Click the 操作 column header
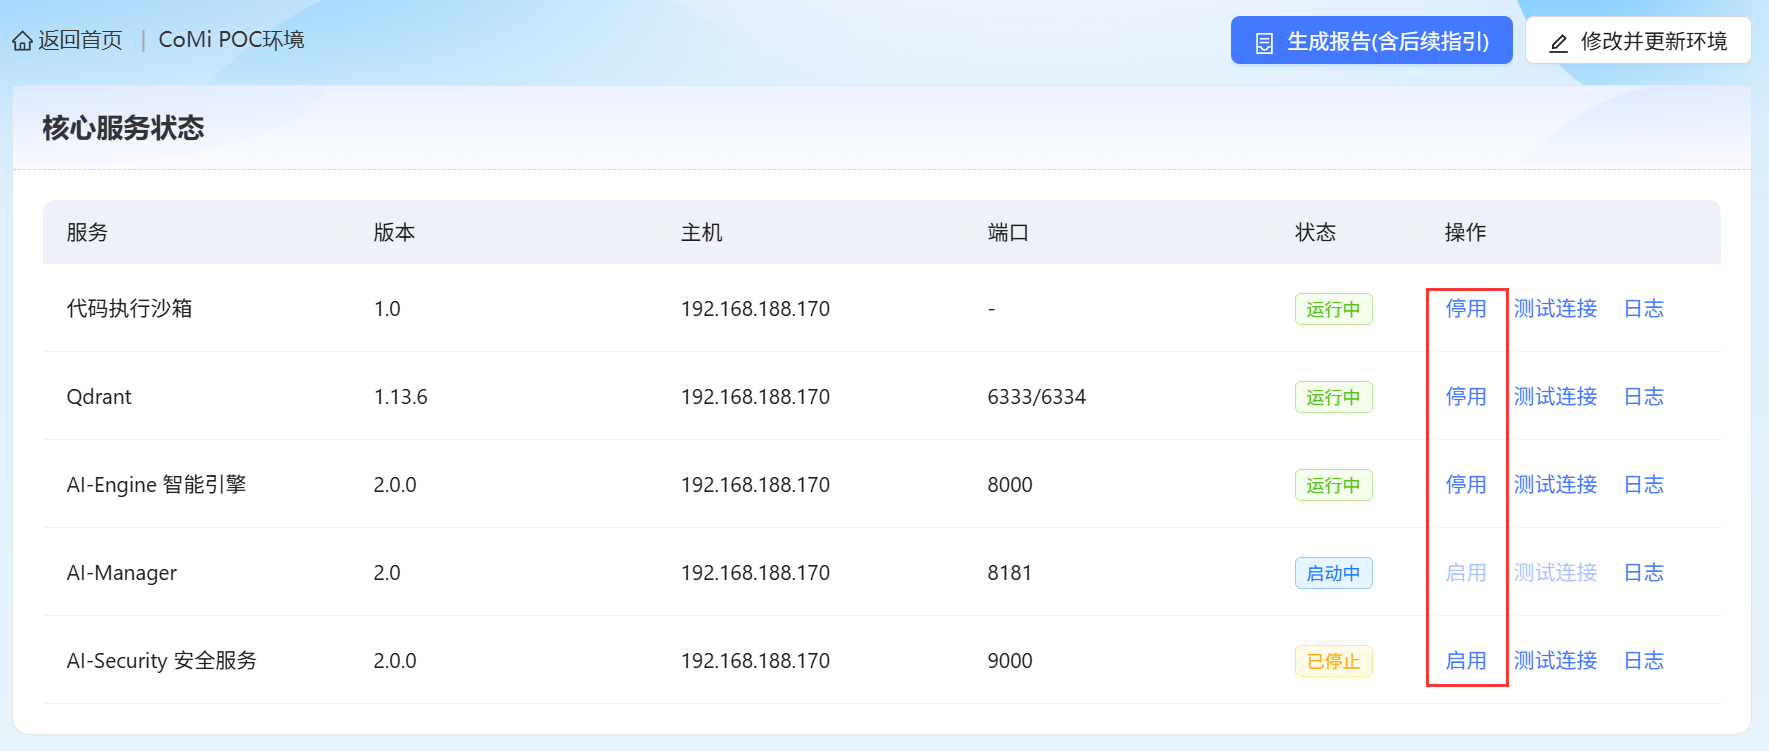 pyautogui.click(x=1465, y=232)
